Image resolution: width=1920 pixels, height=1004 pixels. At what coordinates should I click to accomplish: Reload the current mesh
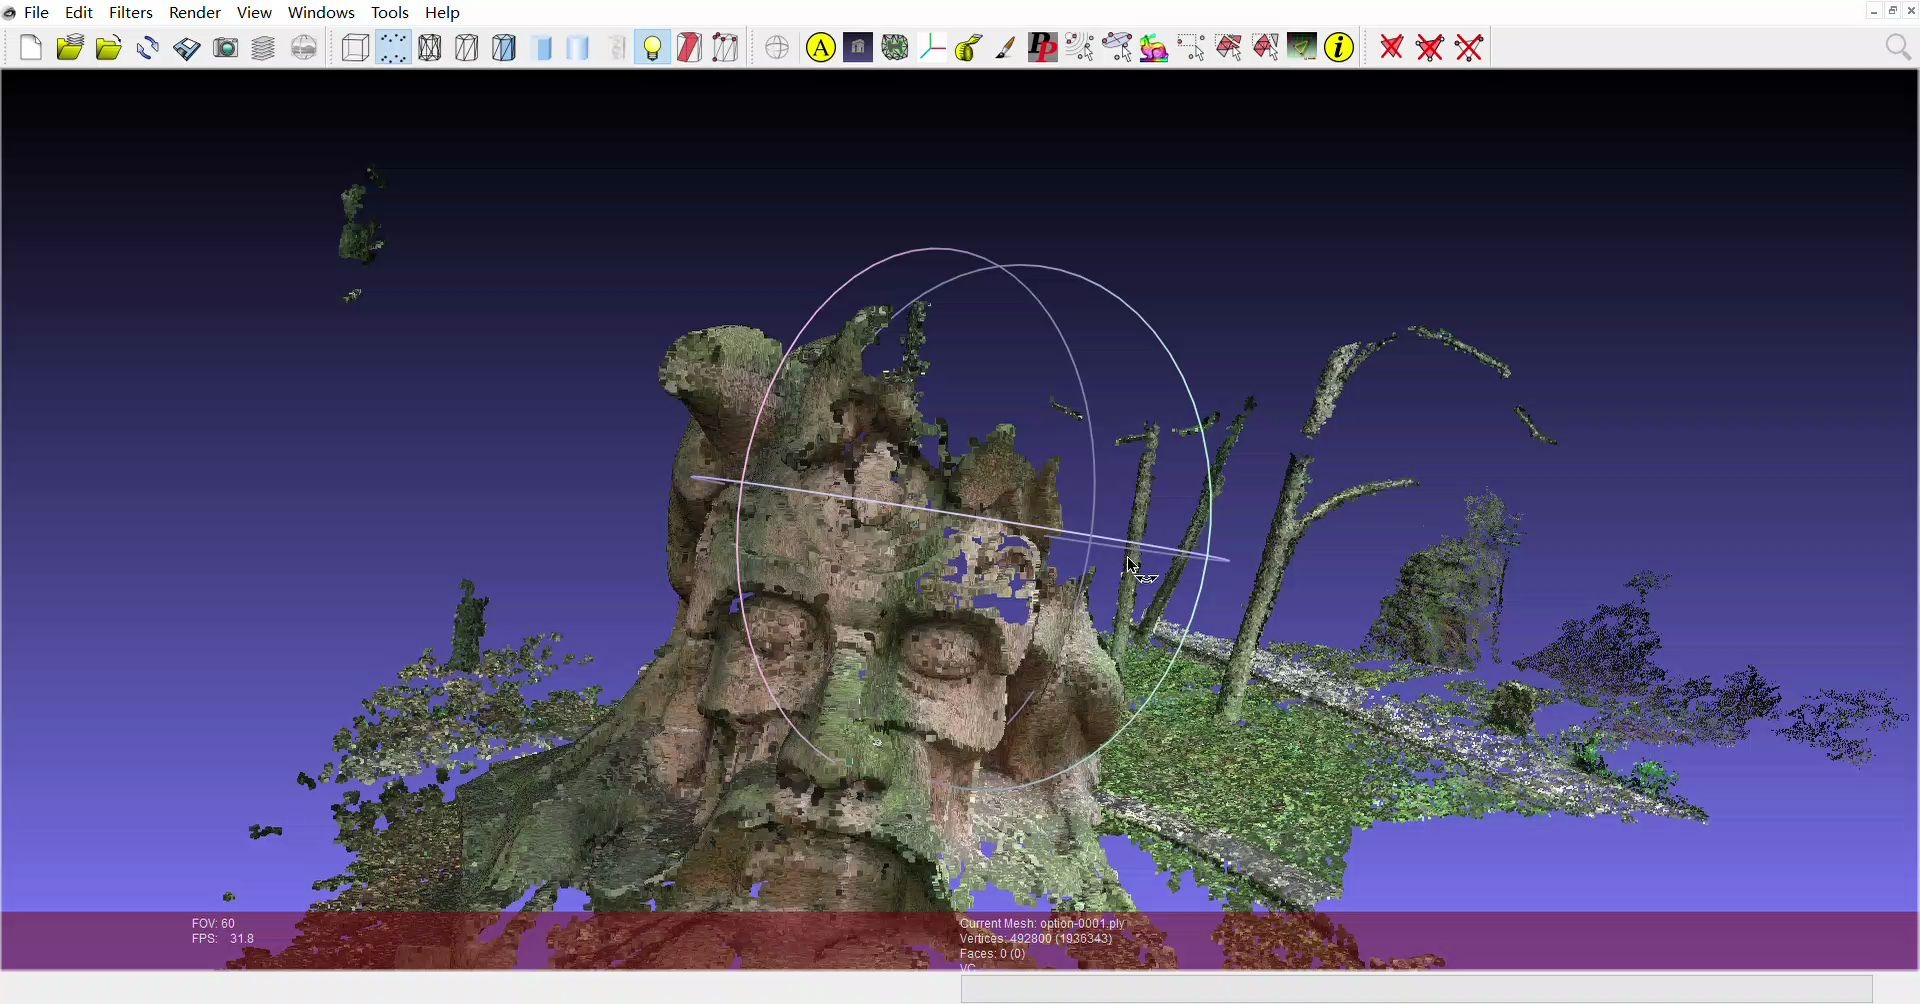pos(147,47)
